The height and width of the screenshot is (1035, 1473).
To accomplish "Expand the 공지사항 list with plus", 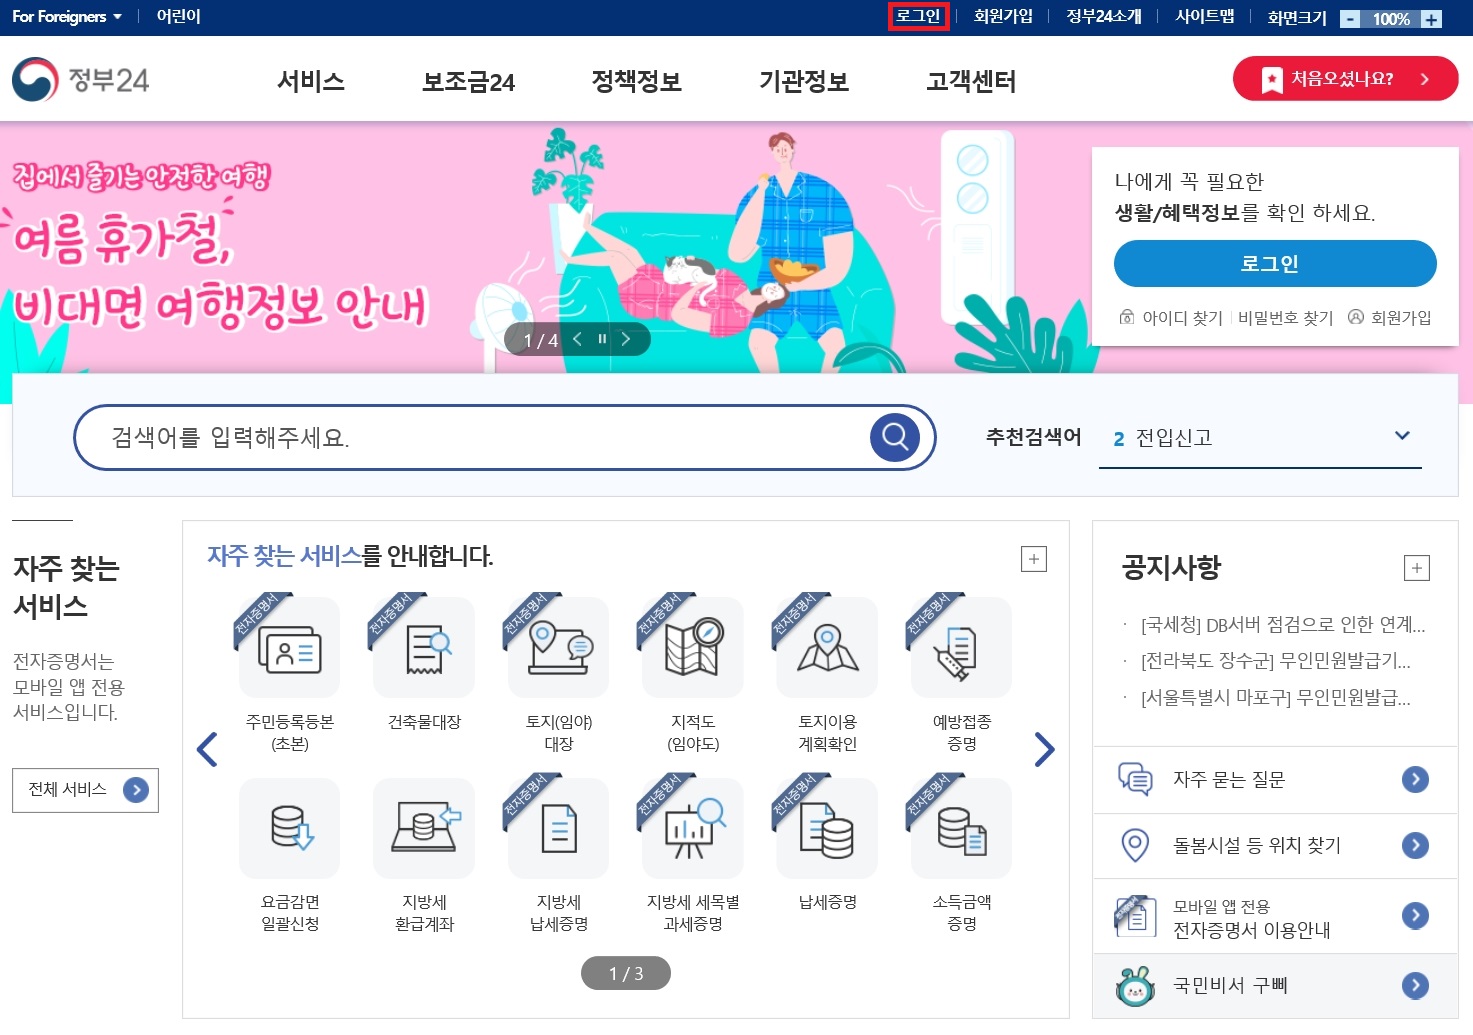I will click(x=1417, y=568).
